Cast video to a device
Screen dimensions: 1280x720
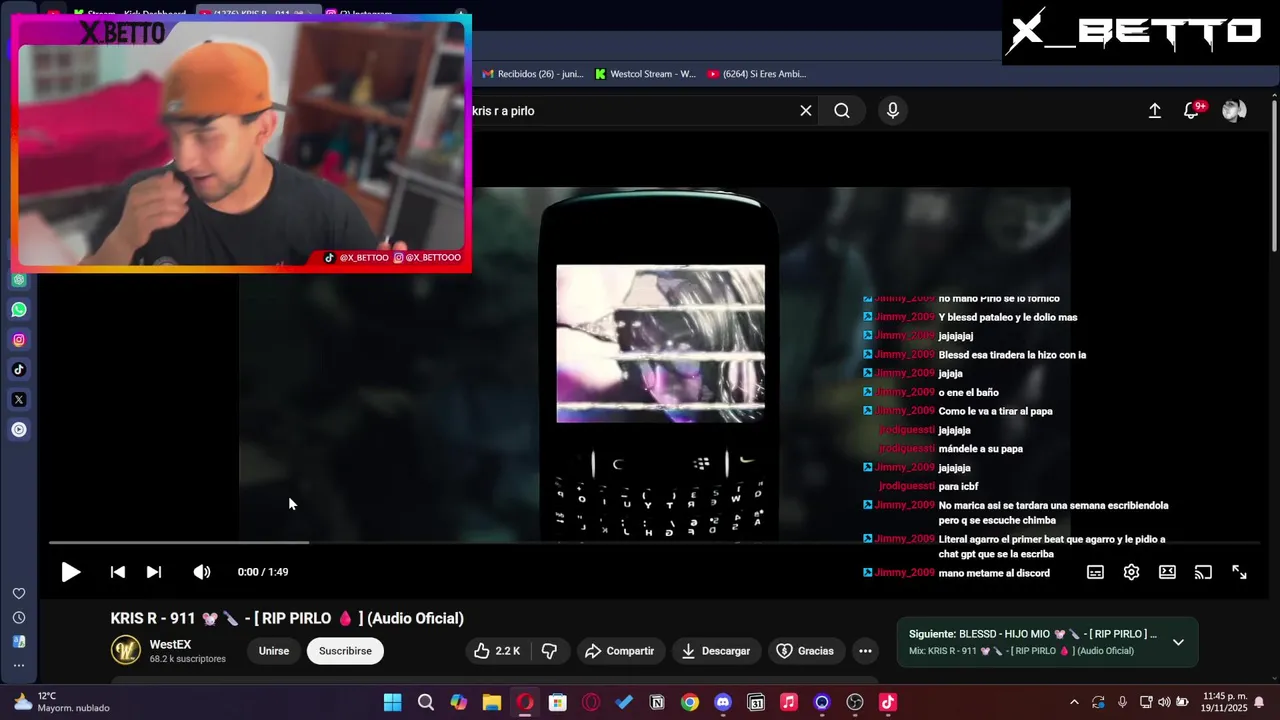[1203, 572]
